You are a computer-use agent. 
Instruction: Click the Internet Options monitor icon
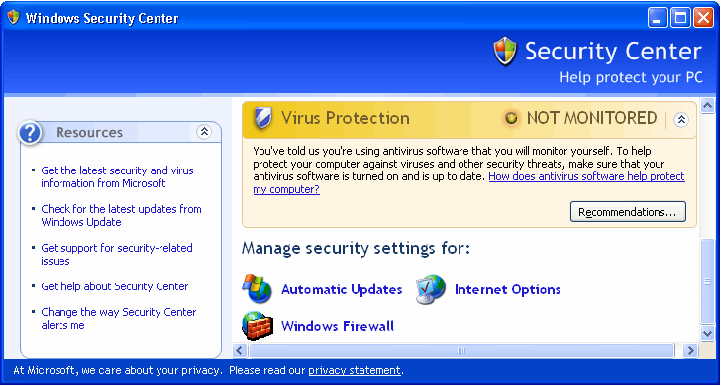(431, 289)
